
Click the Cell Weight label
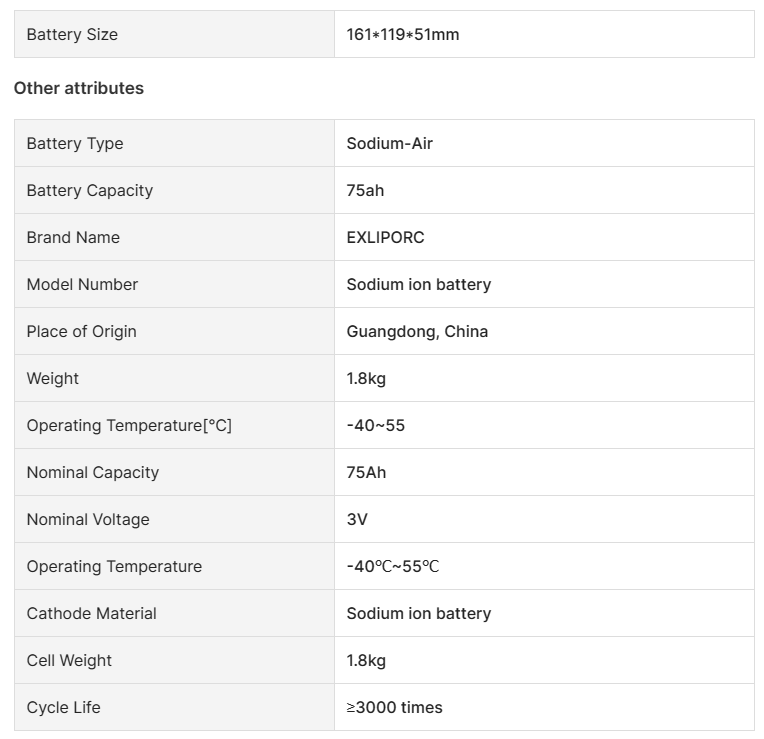[69, 660]
